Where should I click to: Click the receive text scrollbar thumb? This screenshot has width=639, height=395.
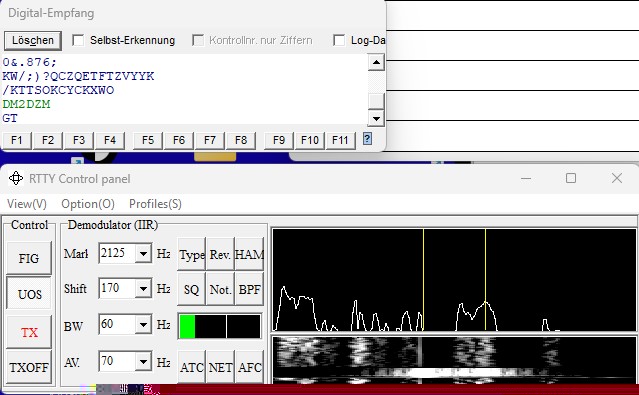(x=376, y=101)
